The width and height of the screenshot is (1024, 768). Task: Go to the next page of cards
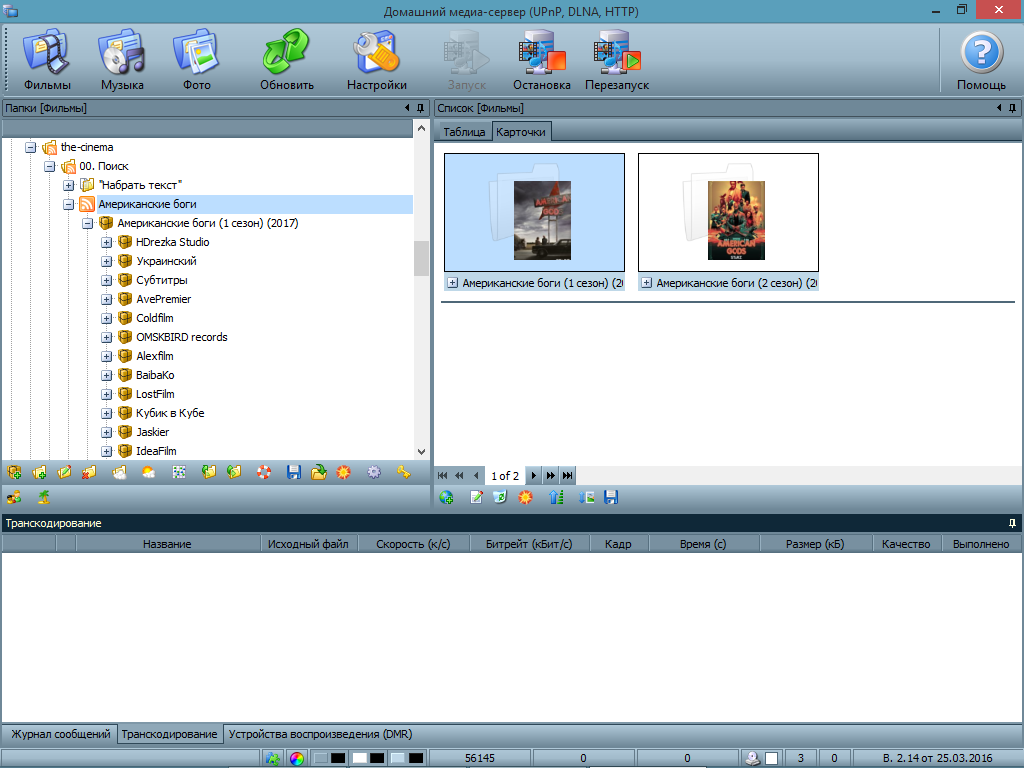(x=534, y=476)
